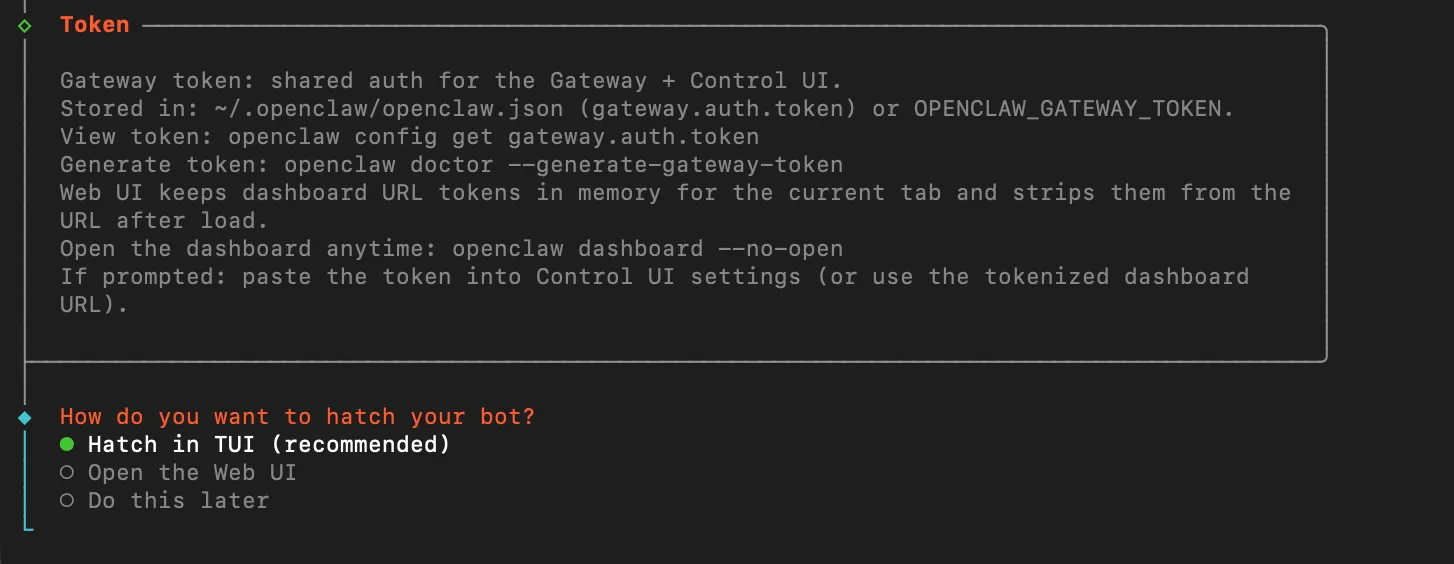The width and height of the screenshot is (1454, 564).
Task: Click the green diamond icon beside Token
Action: tap(25, 25)
